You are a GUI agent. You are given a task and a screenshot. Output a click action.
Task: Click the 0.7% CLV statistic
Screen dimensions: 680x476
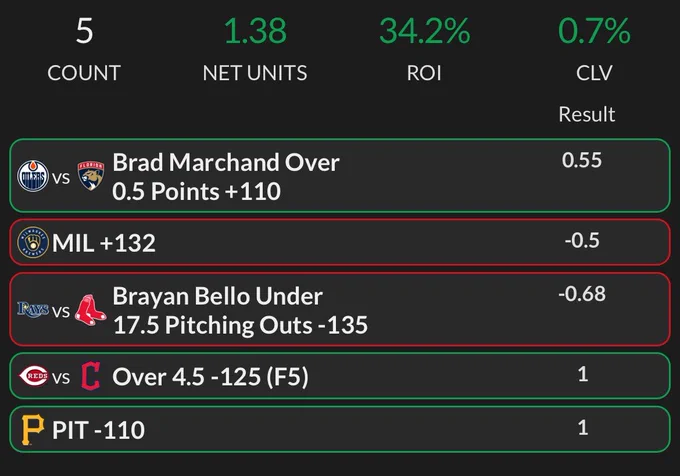[x=594, y=31]
